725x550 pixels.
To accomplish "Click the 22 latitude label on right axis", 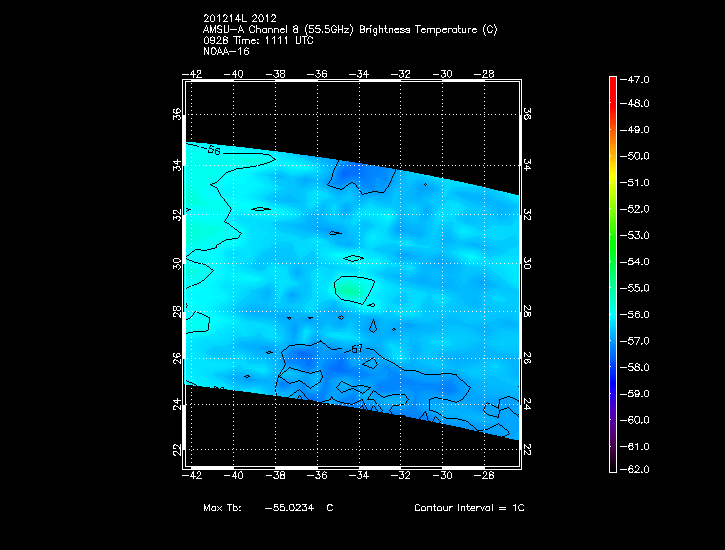I will 527,451.
